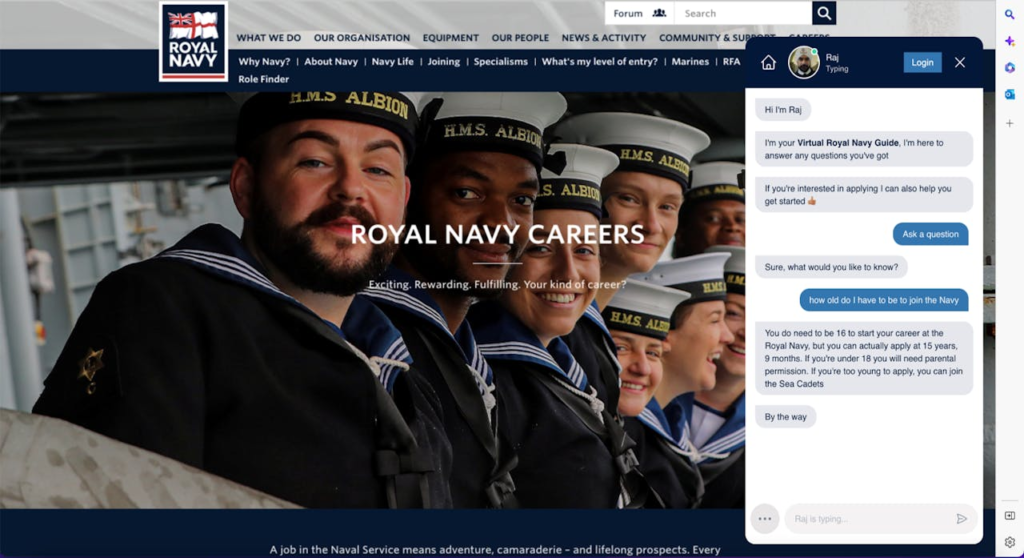Open the Our People menu
1024x558 pixels.
(520, 38)
